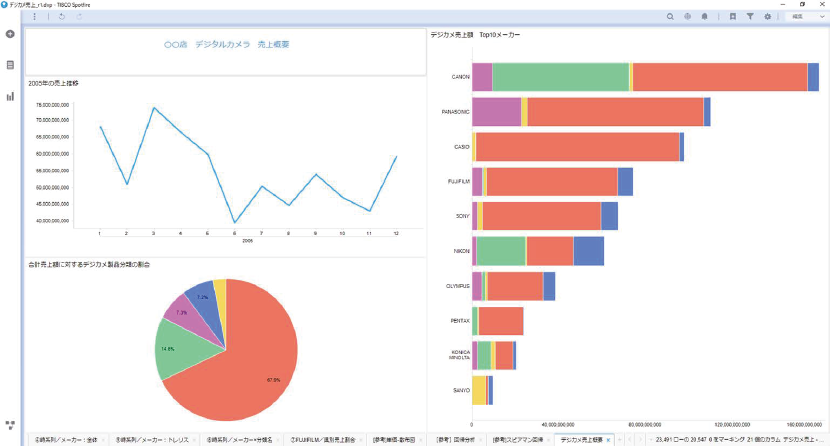Click the plus icon in left sidebar
830x448 pixels.
click(10, 34)
